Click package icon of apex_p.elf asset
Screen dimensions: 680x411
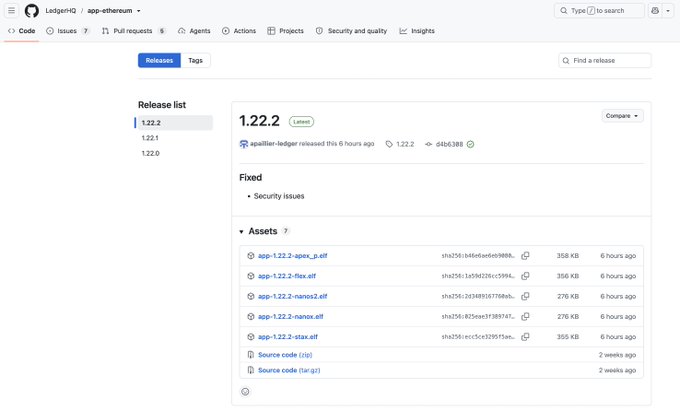tap(251, 256)
